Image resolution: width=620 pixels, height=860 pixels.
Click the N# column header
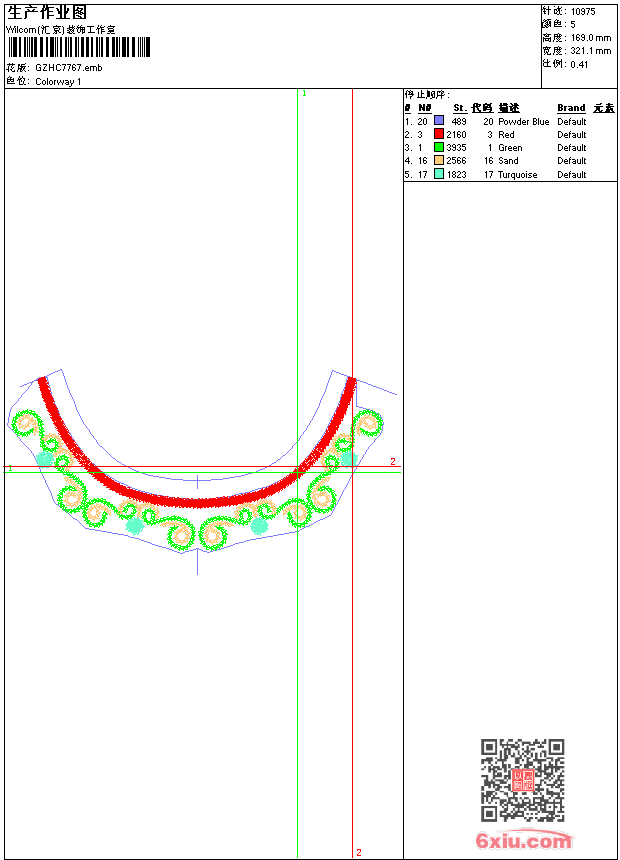click(x=425, y=108)
